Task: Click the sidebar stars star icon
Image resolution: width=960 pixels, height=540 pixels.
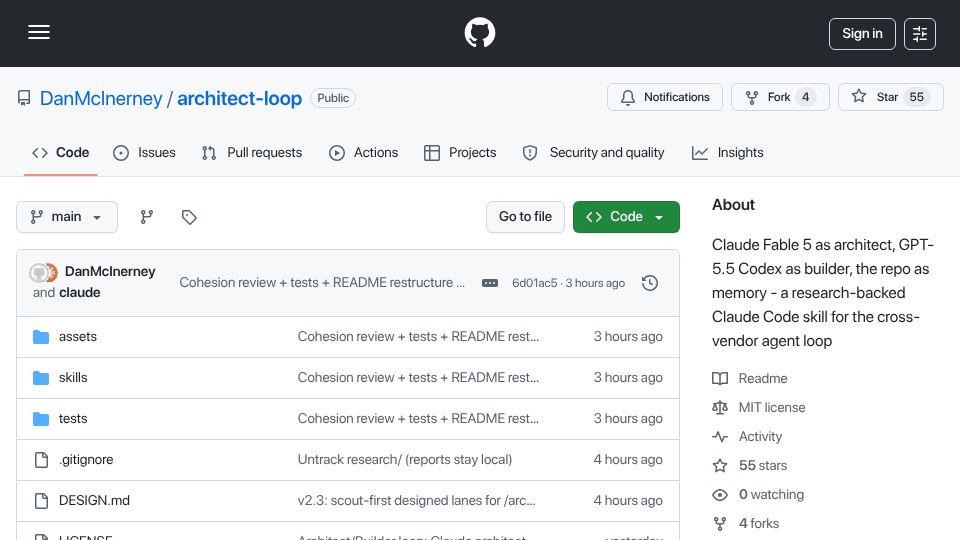Action: [x=720, y=465]
